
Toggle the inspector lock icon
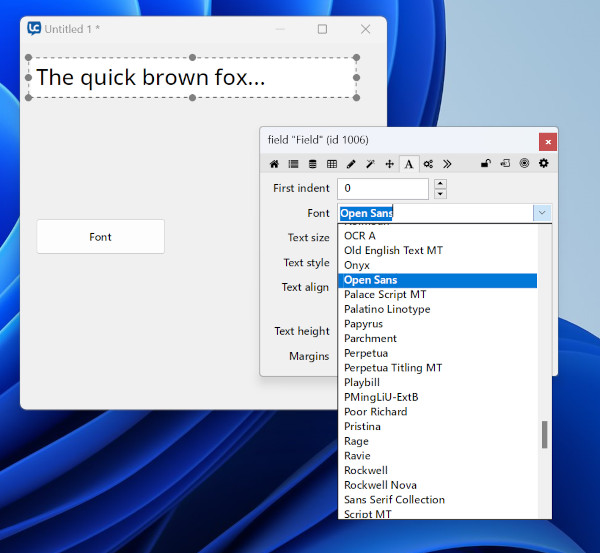coord(486,163)
